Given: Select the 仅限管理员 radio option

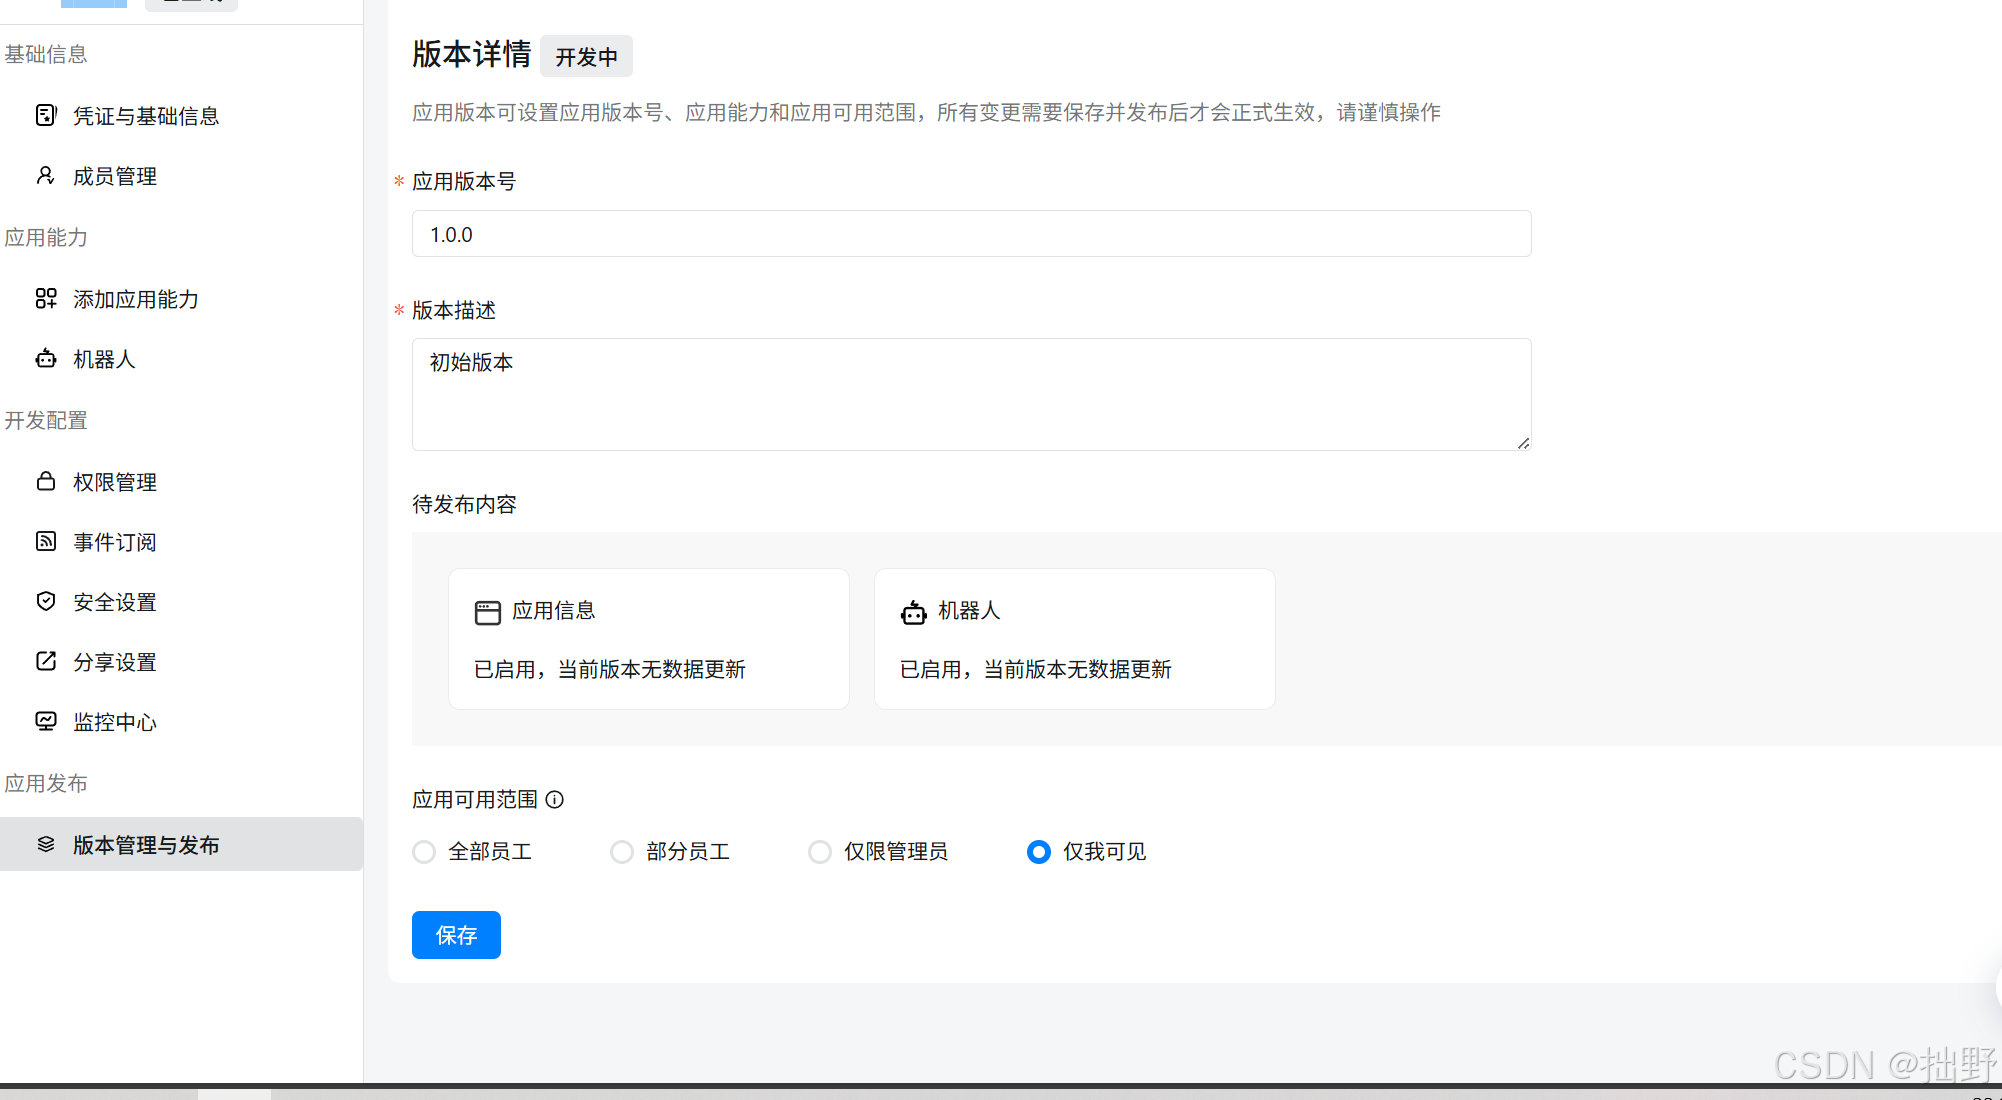Looking at the screenshot, I should click(x=820, y=851).
